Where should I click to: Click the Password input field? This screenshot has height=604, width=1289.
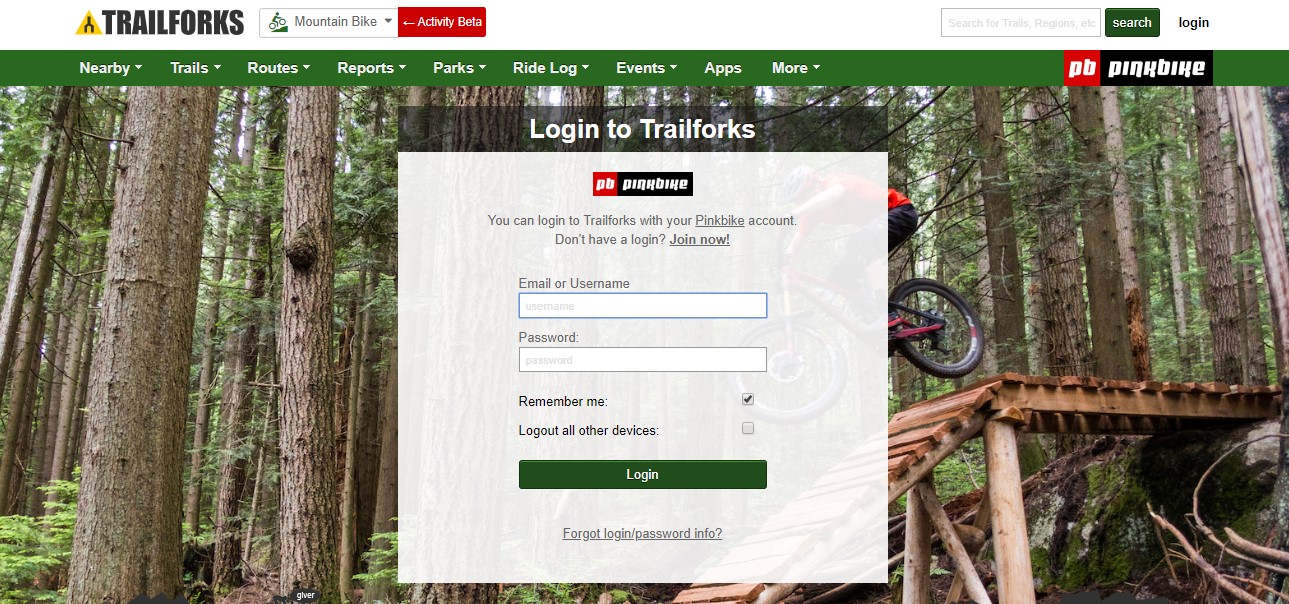(642, 360)
